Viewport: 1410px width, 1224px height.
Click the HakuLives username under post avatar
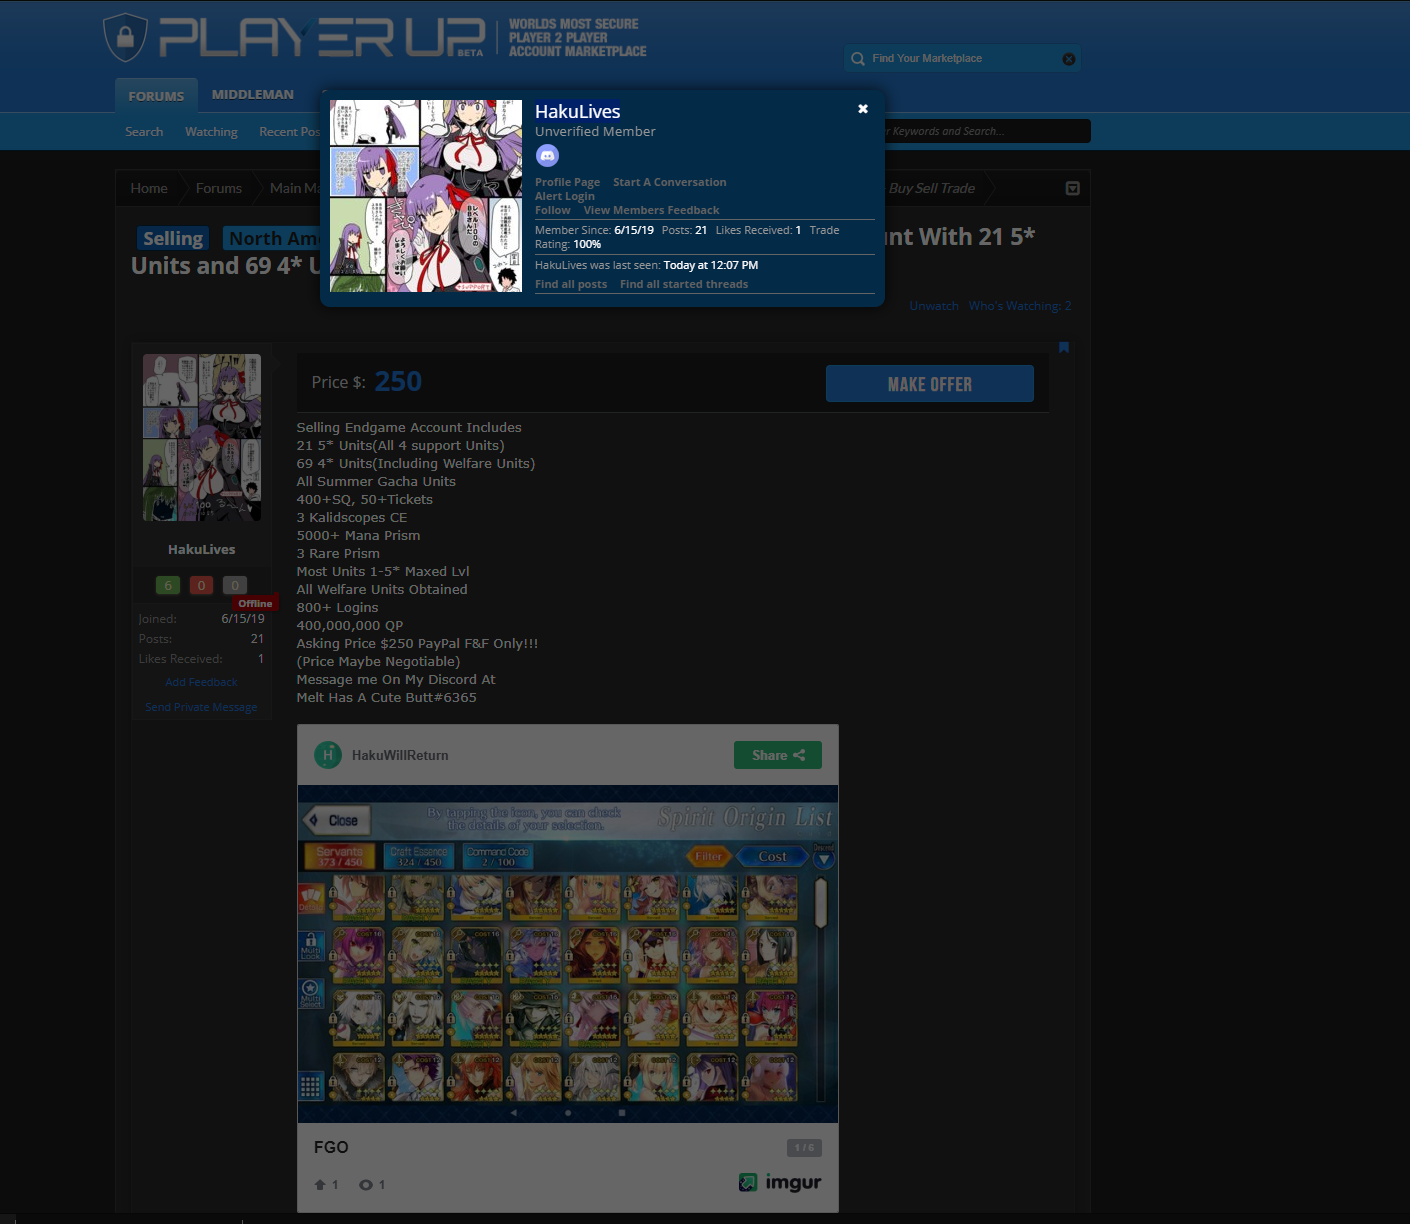tap(202, 549)
